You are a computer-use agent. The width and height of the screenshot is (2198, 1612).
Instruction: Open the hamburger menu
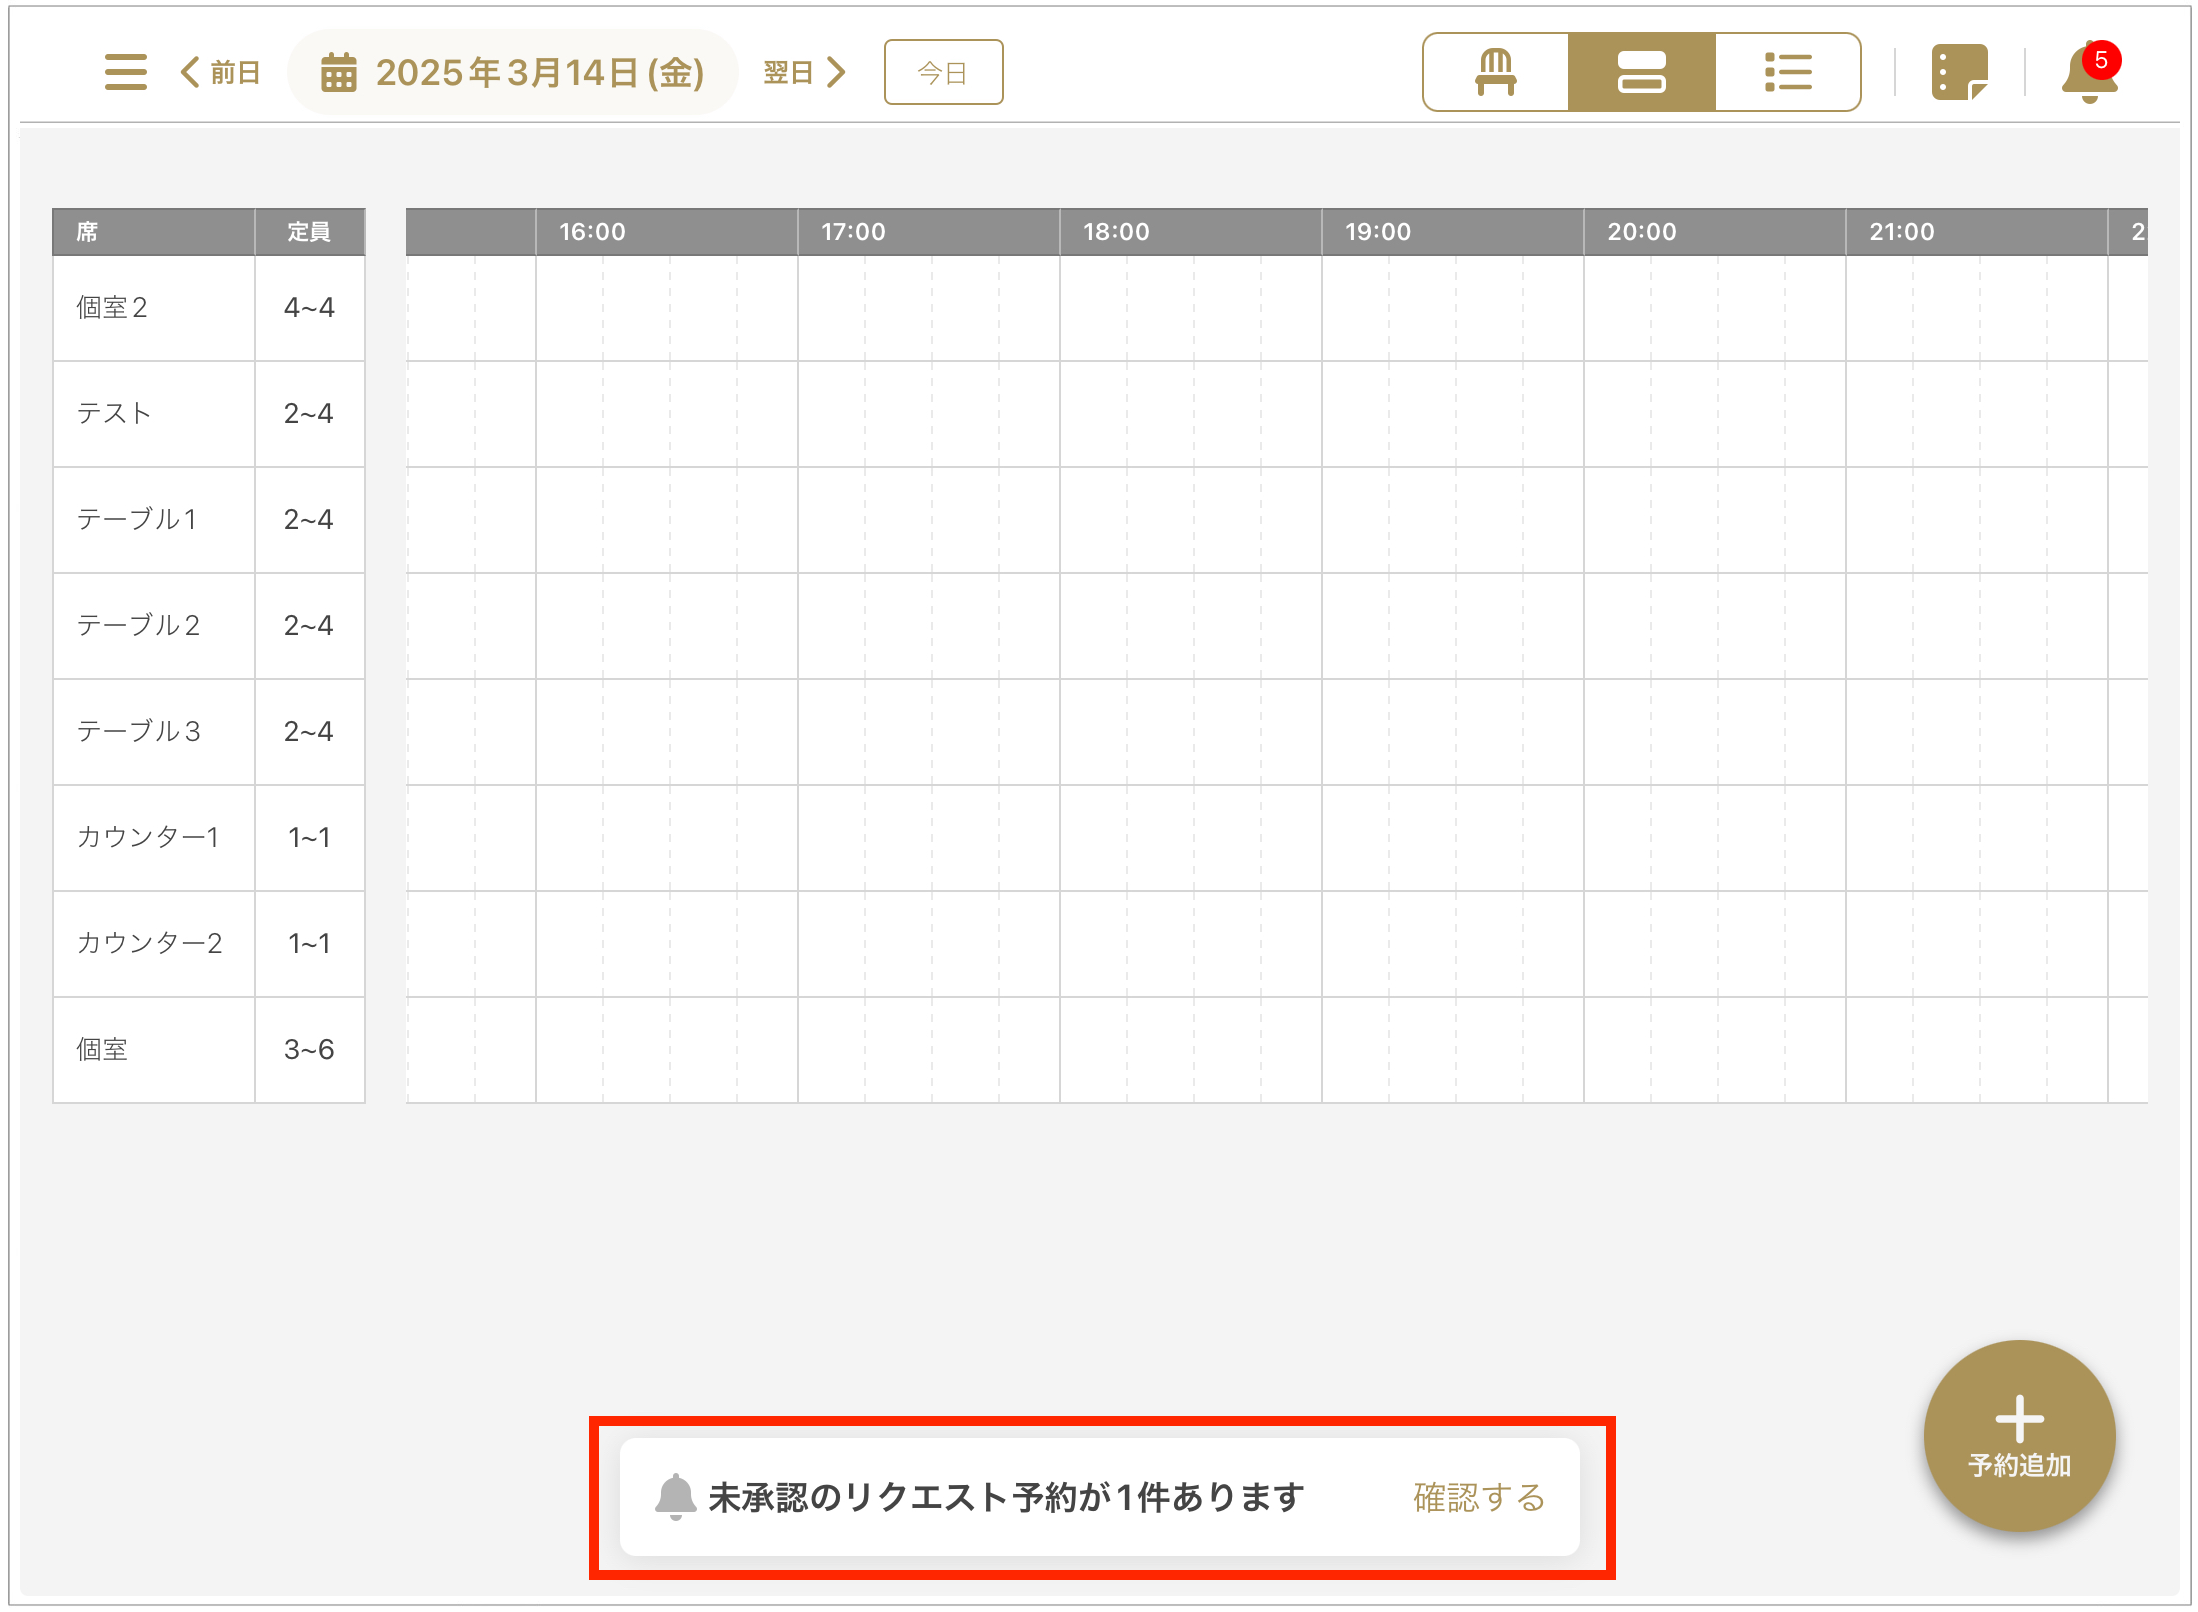(126, 72)
